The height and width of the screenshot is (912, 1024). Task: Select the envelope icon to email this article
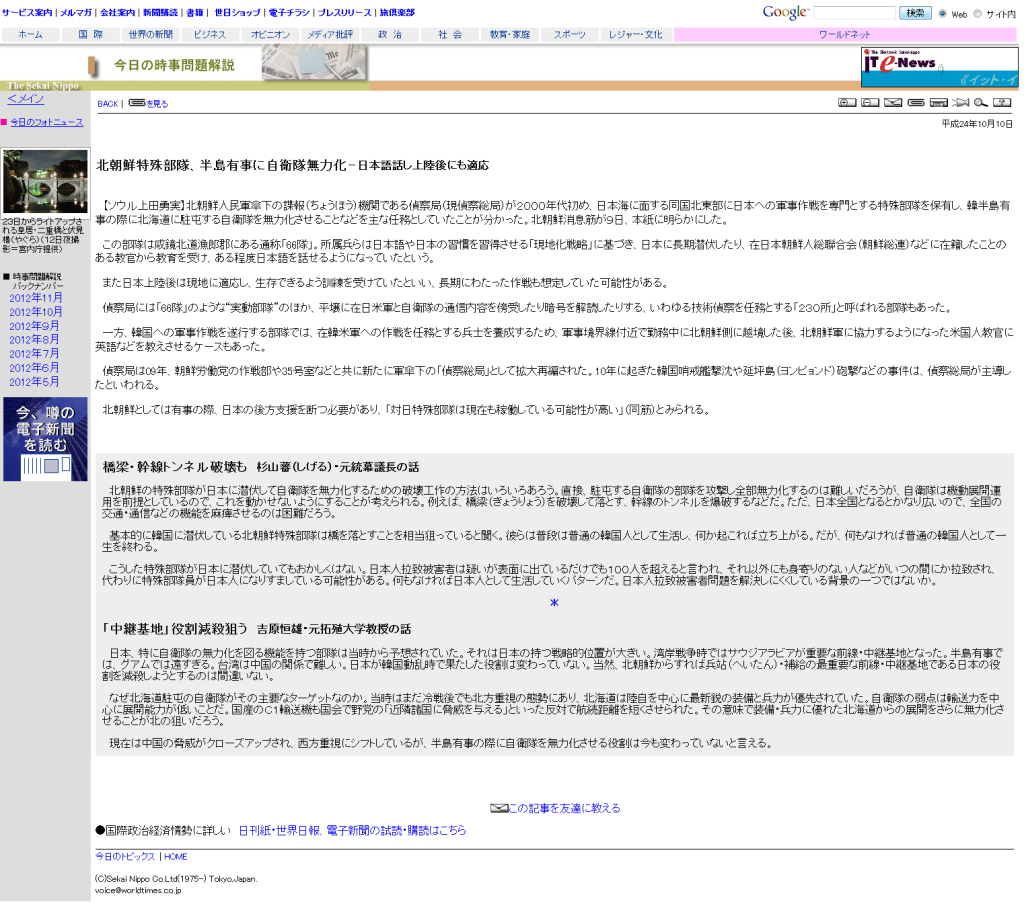pyautogui.click(x=893, y=102)
